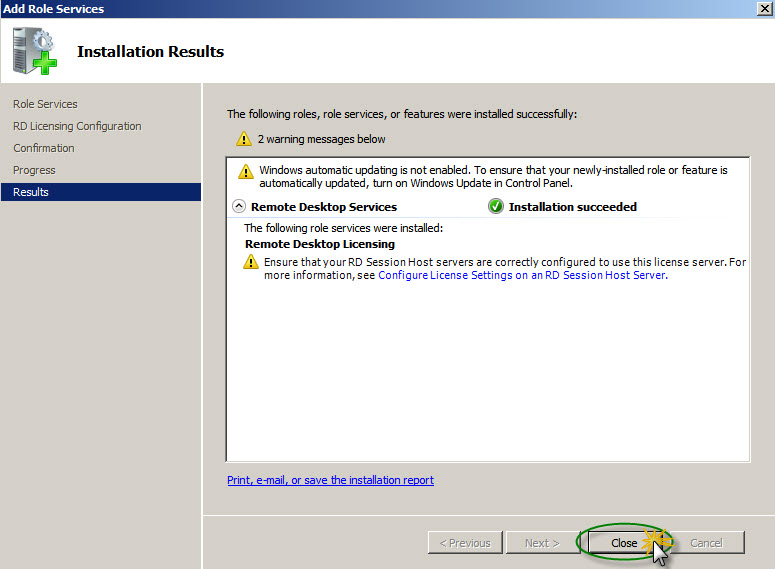Open Print, e-mail, or save installation report link
Screen dimensions: 775x569
click(x=331, y=480)
